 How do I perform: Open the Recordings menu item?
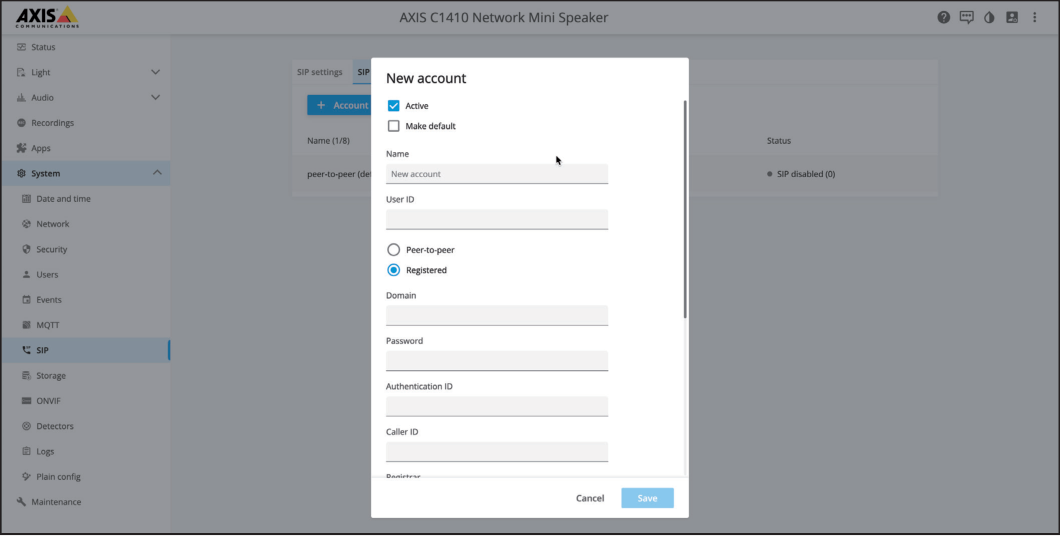[85, 123]
